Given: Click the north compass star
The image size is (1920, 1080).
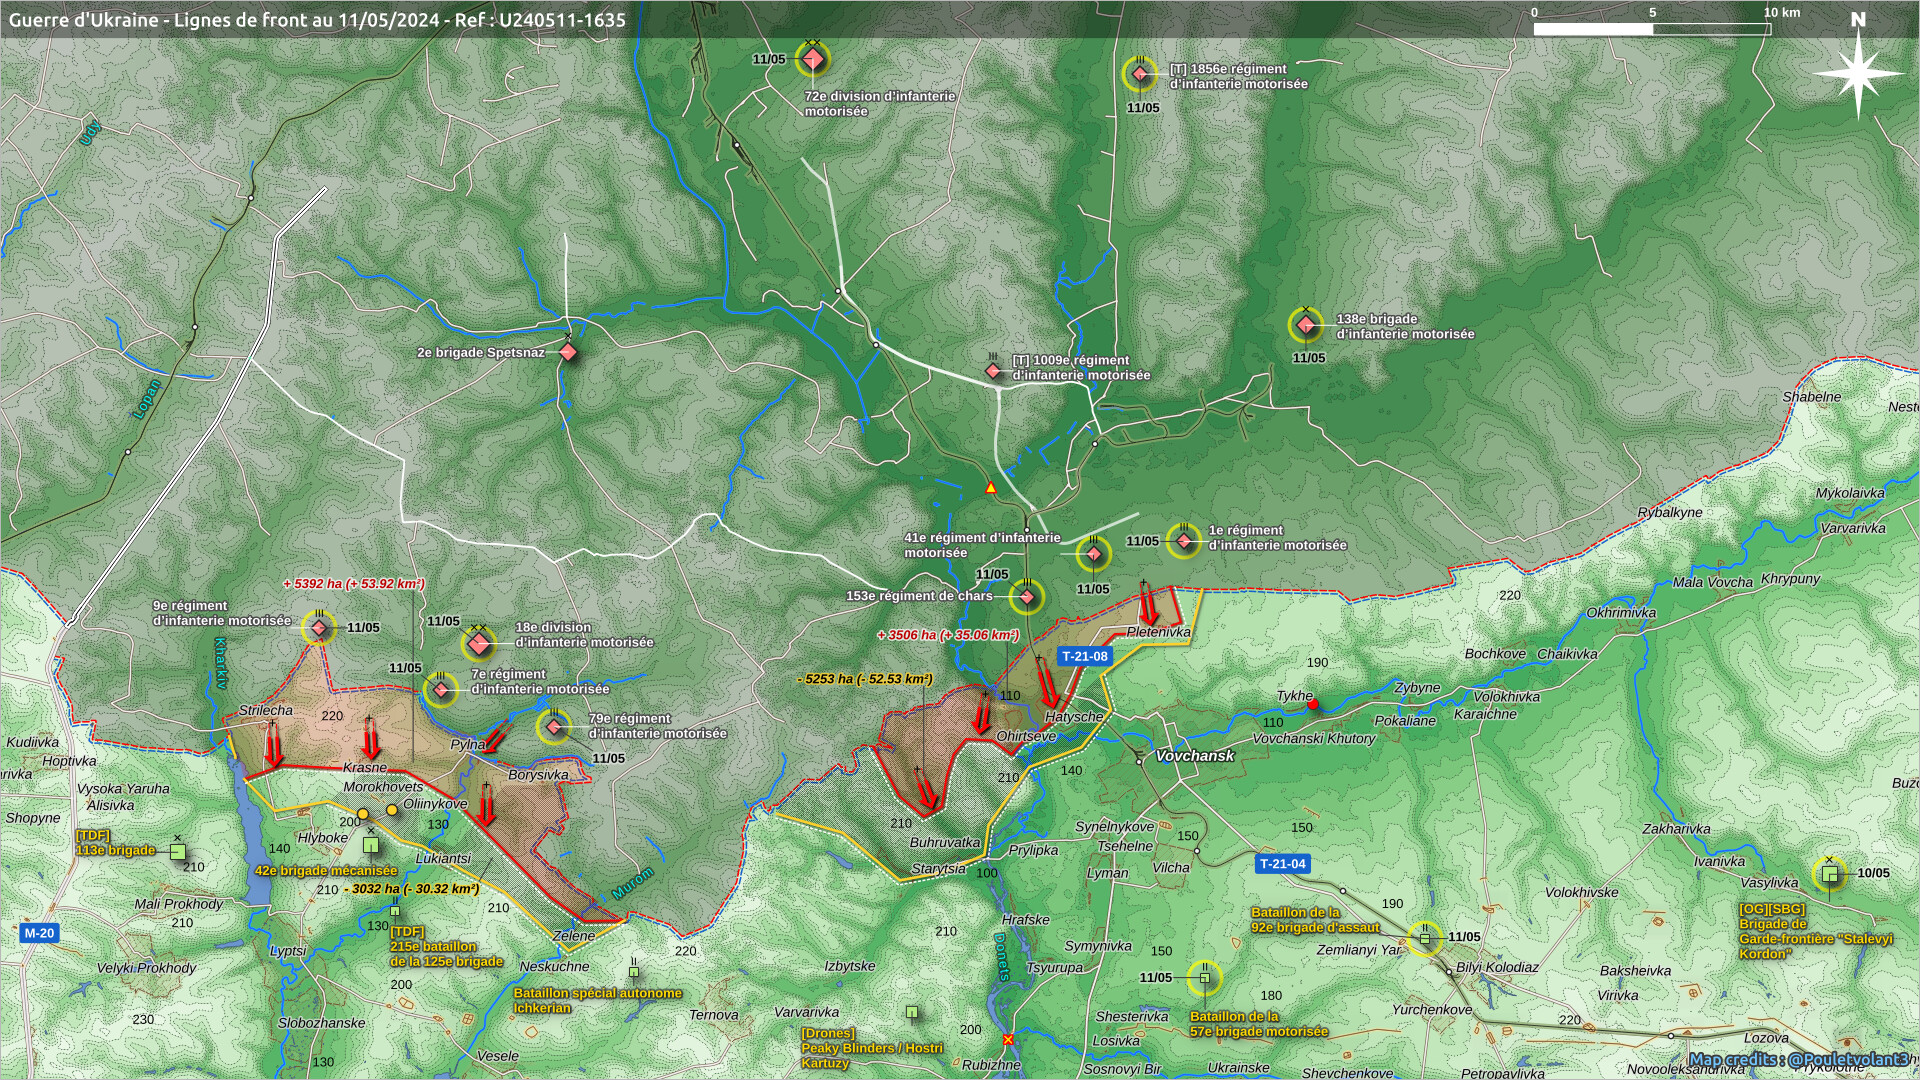Looking at the screenshot, I should 1858,73.
